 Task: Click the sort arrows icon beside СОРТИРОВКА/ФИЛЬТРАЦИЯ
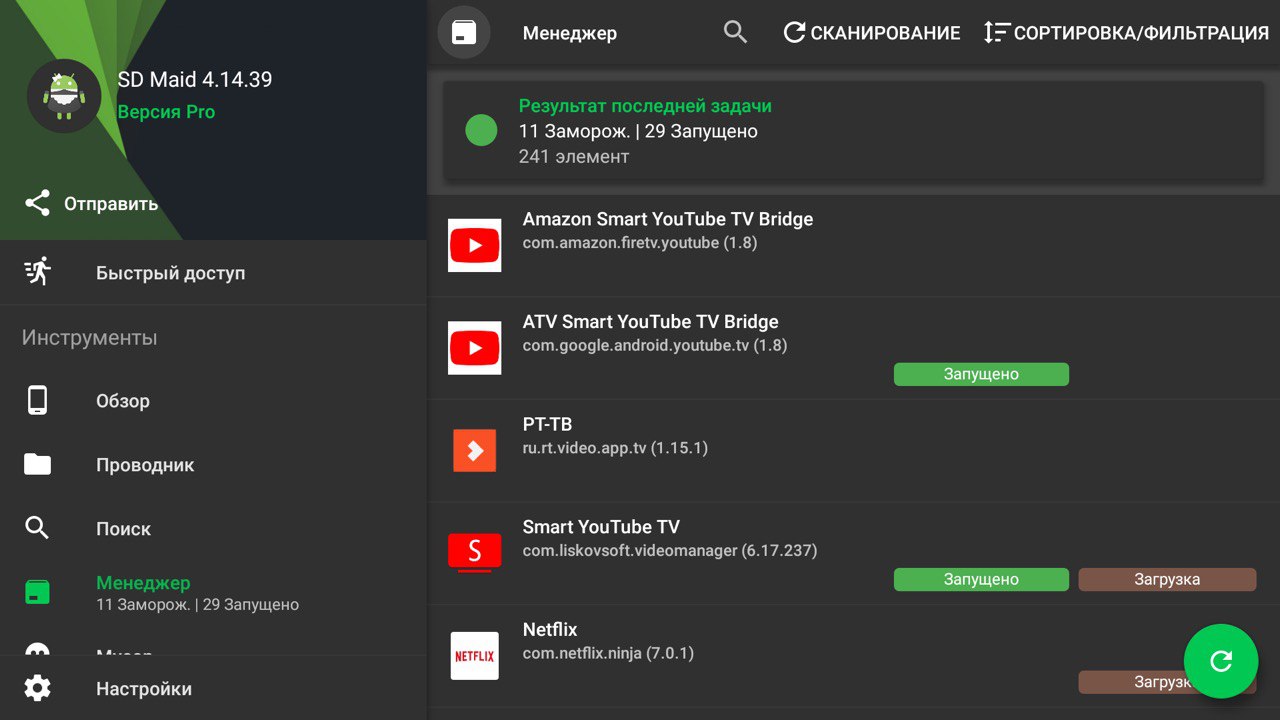pos(995,33)
